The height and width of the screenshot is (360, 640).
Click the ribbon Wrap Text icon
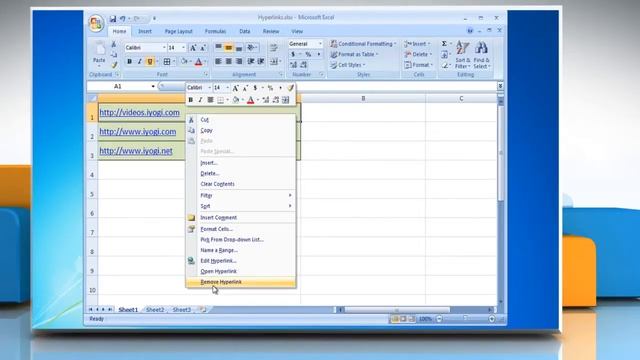[273, 48]
